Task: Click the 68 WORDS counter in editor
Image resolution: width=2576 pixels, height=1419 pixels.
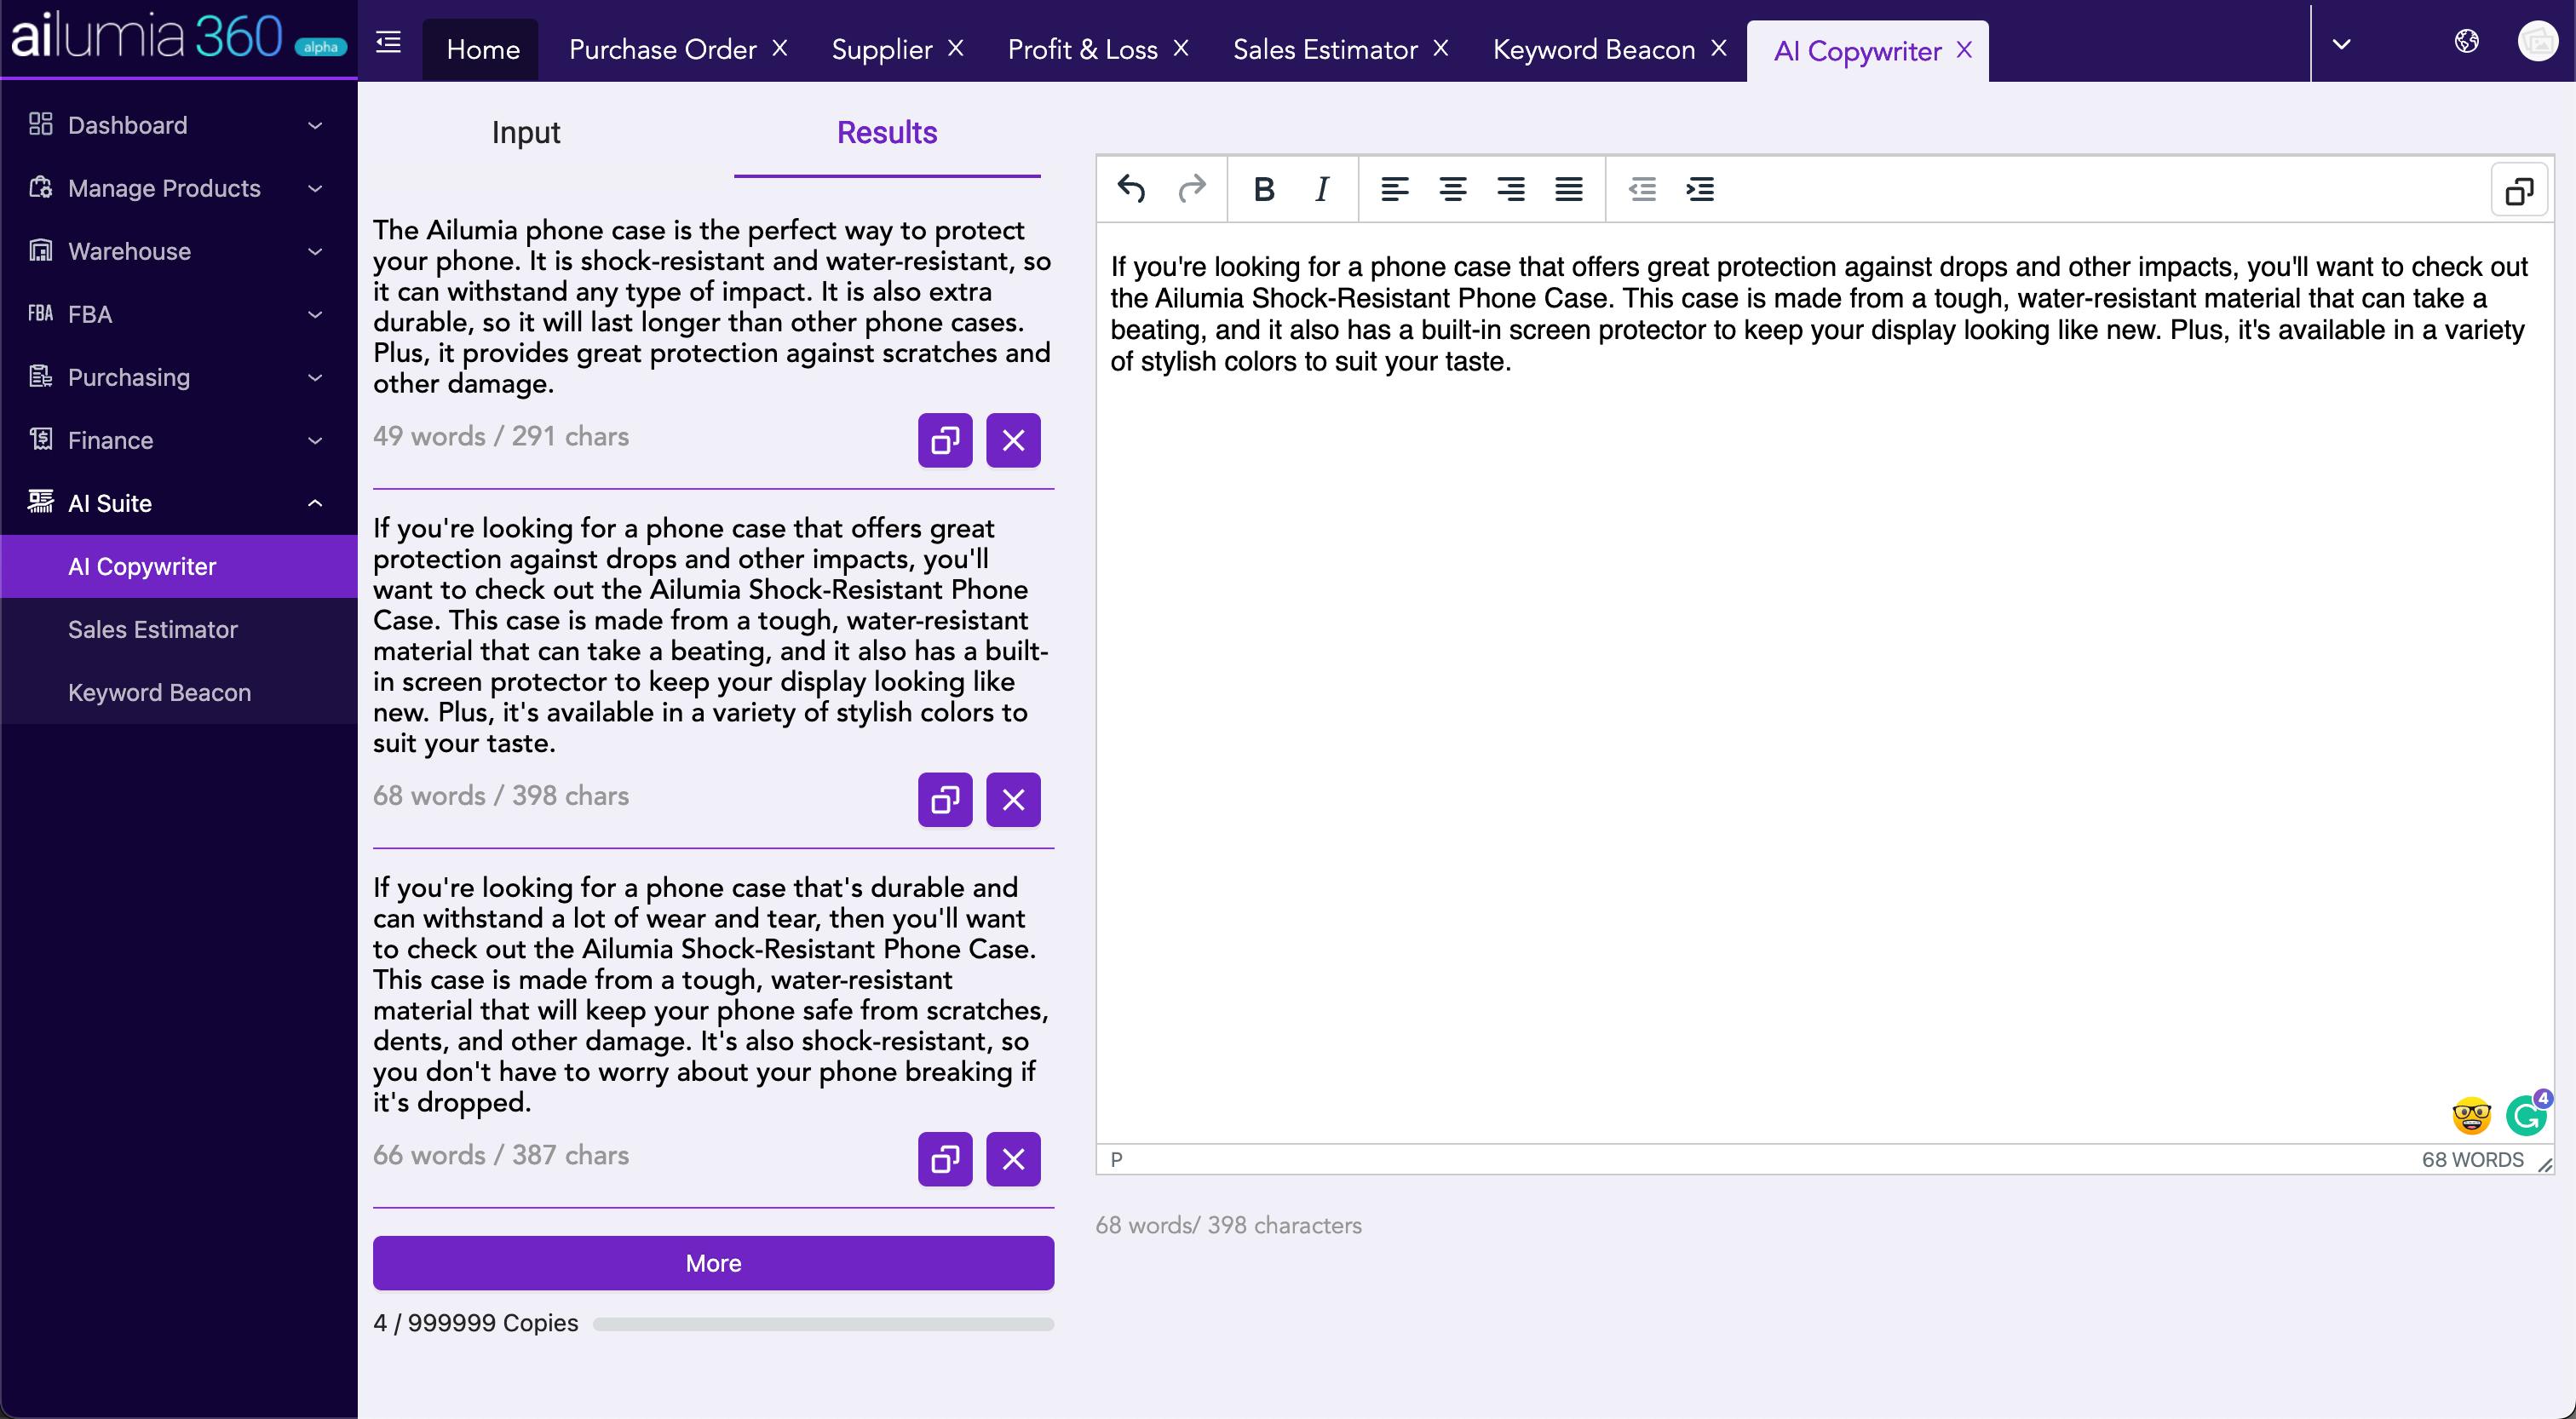Action: point(2472,1159)
